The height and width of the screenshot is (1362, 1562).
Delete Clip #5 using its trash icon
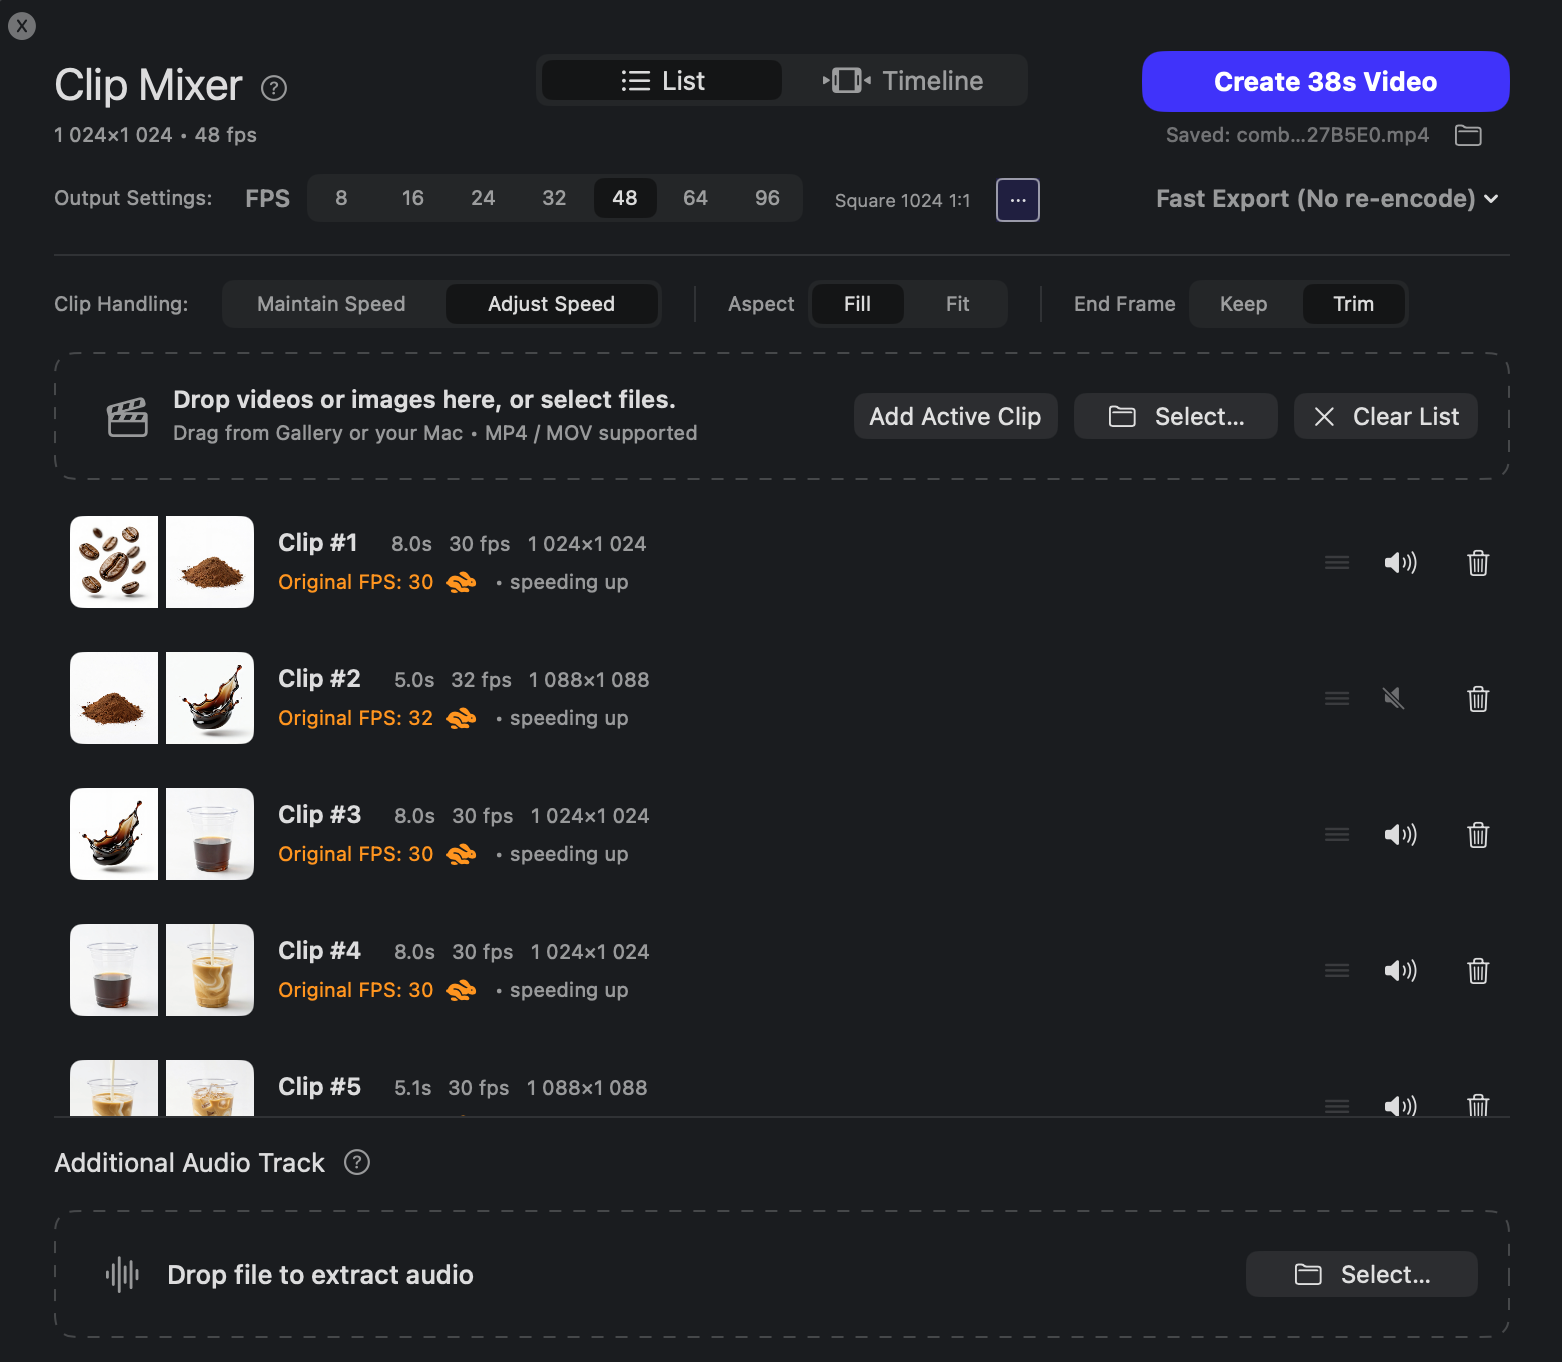(x=1478, y=1106)
